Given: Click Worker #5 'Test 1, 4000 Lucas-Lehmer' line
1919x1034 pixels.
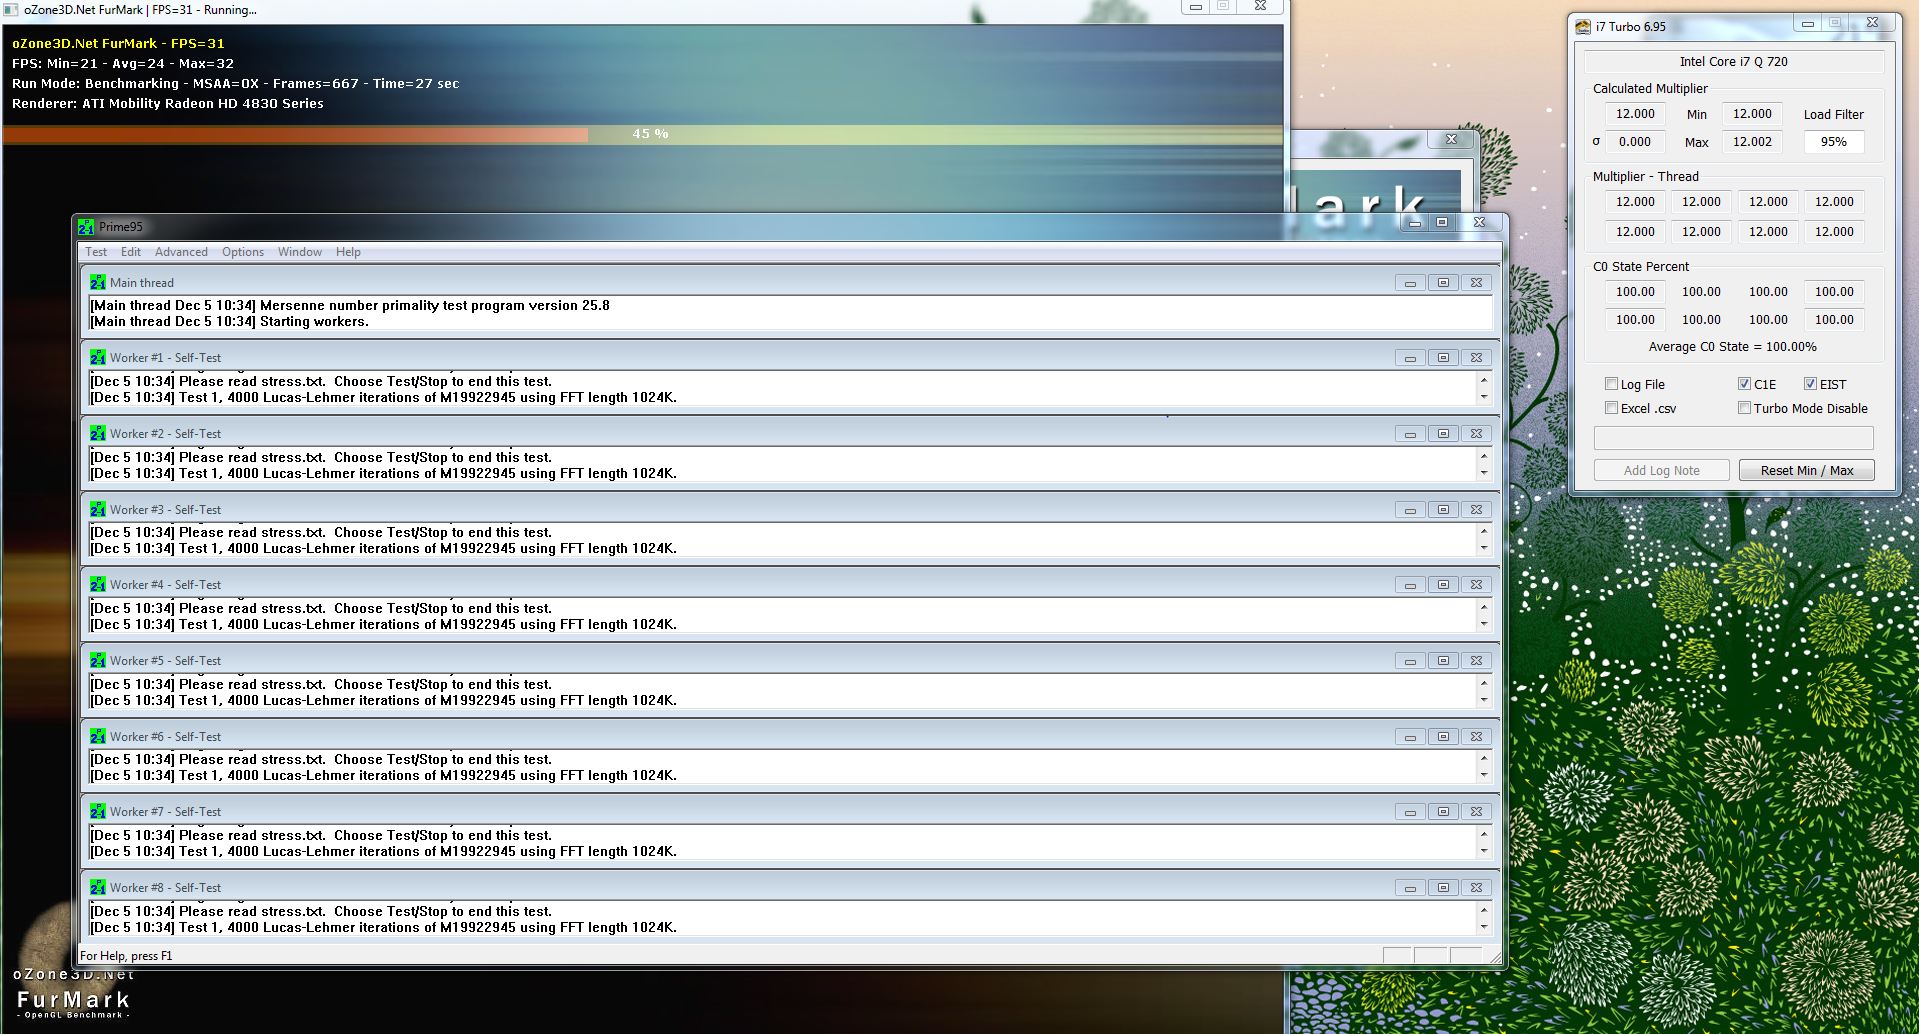Looking at the screenshot, I should pyautogui.click(x=384, y=701).
